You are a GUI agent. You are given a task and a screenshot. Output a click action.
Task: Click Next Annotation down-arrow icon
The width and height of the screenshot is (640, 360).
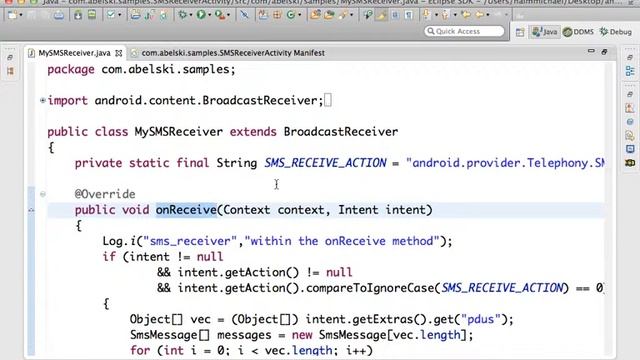pos(427,14)
